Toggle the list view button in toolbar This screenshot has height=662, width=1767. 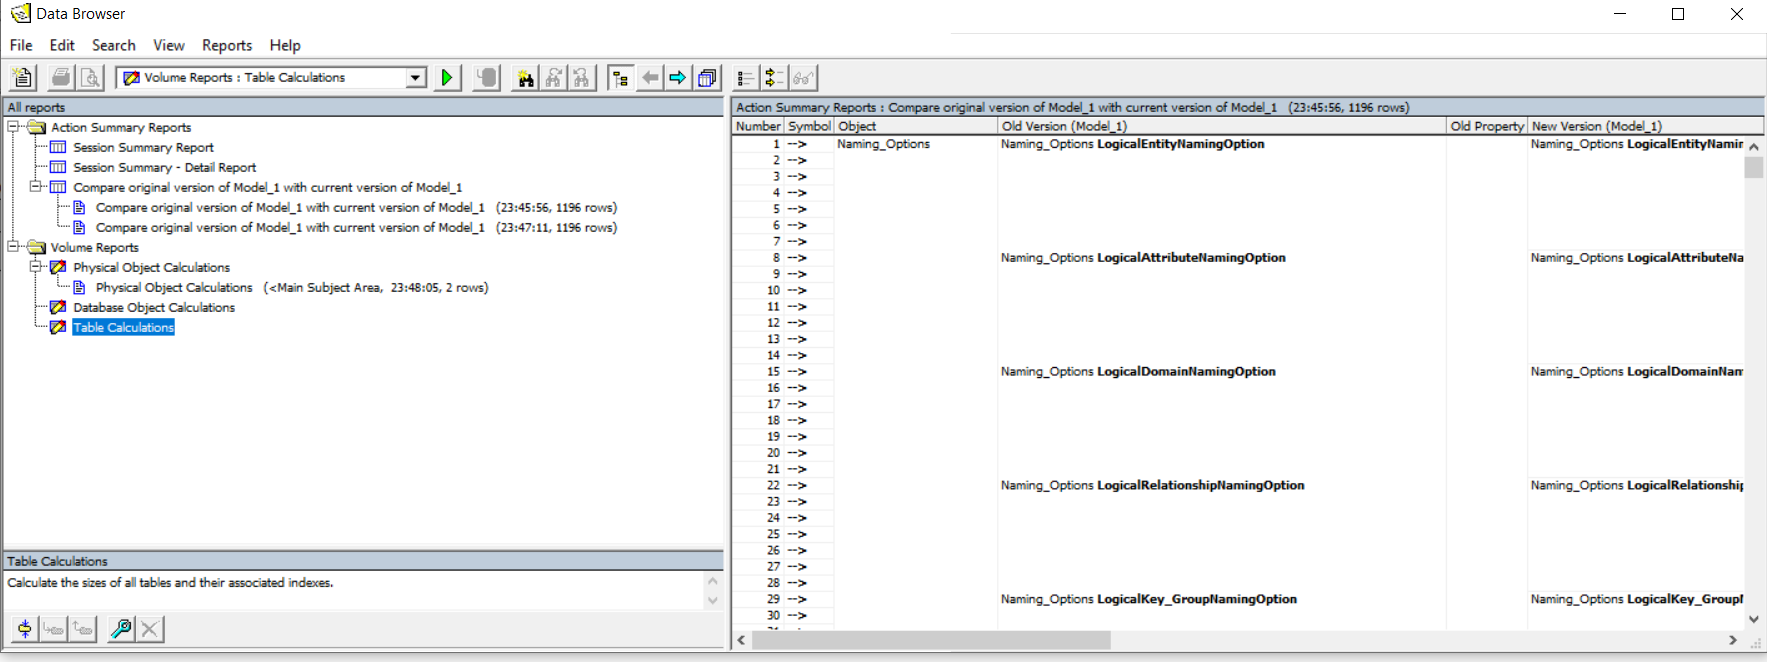[x=745, y=78]
